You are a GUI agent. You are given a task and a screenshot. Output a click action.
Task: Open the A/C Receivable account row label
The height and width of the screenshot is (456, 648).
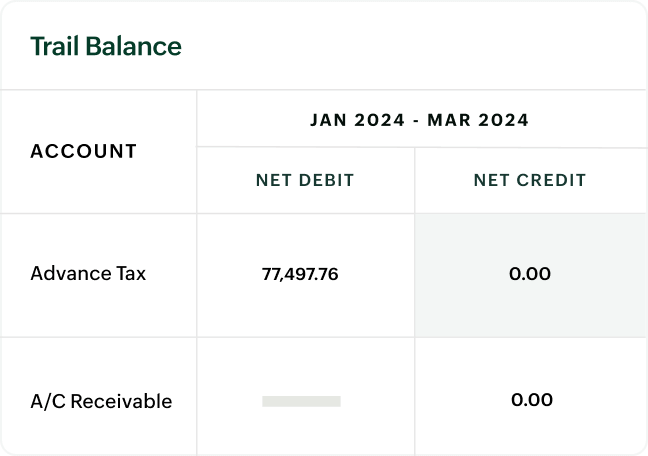(101, 401)
